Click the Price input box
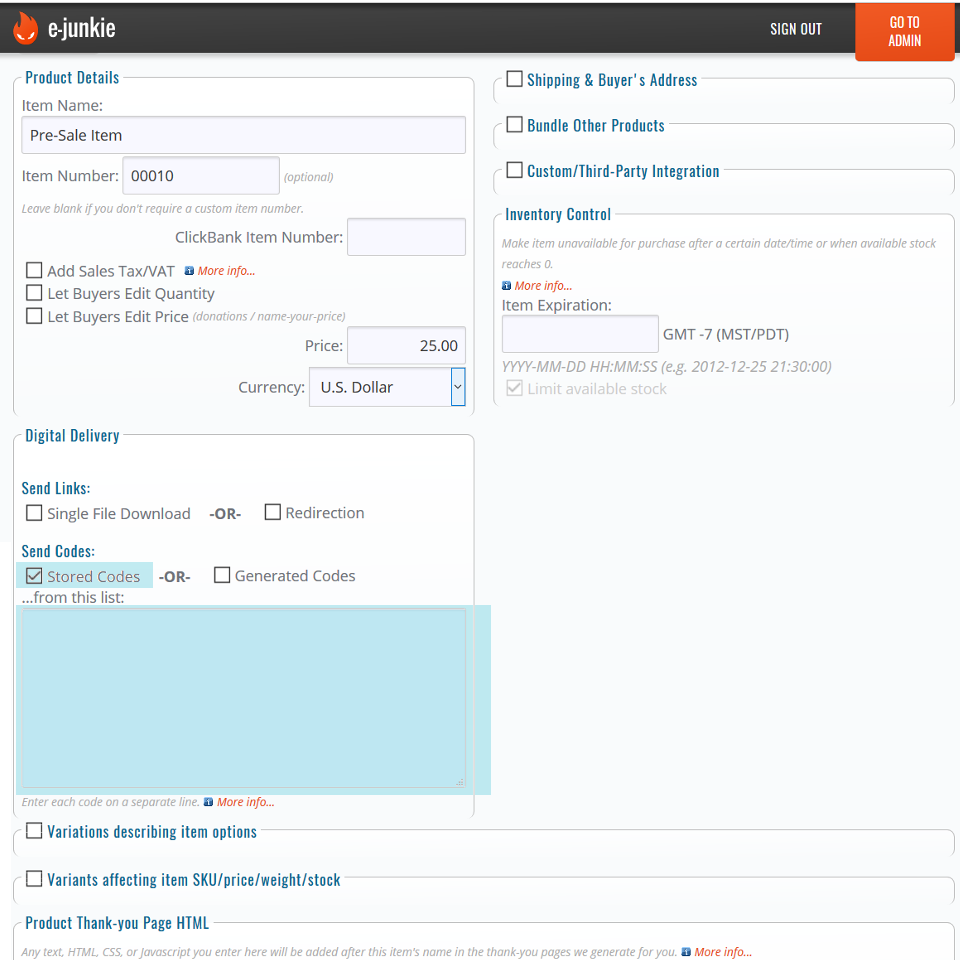The image size is (960, 960). pos(406,346)
